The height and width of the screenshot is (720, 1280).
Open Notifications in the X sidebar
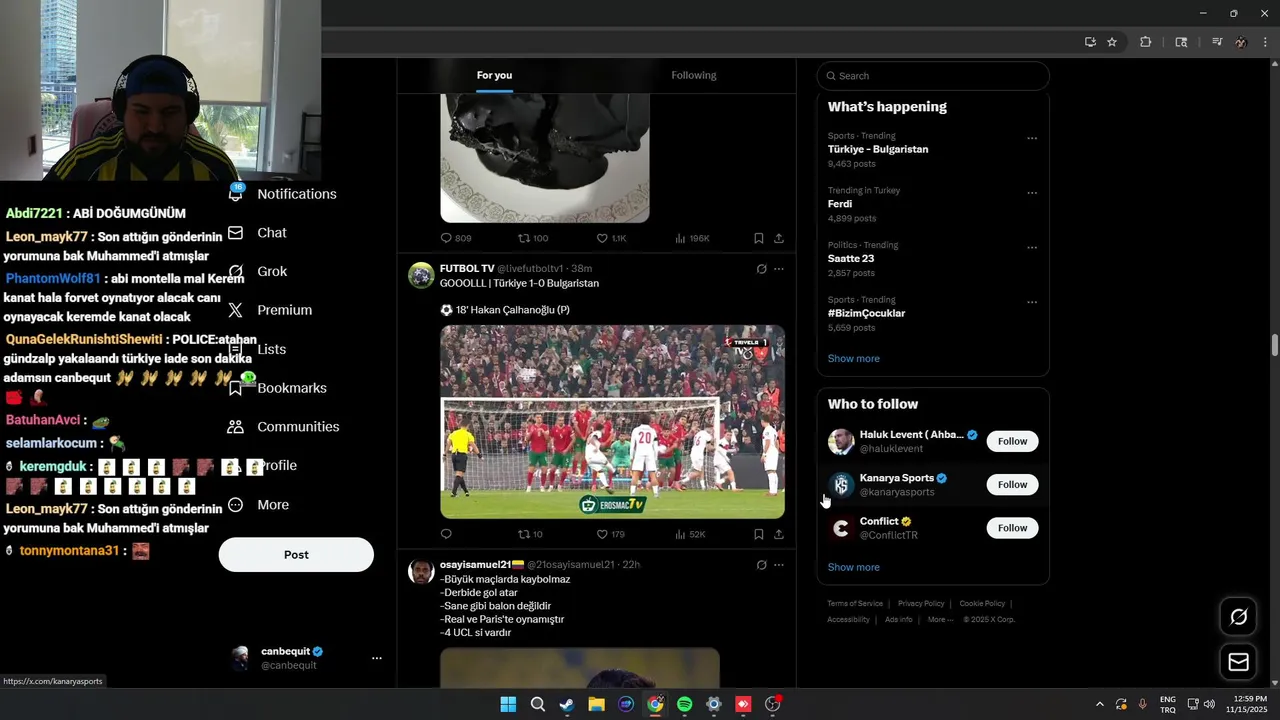(x=296, y=194)
